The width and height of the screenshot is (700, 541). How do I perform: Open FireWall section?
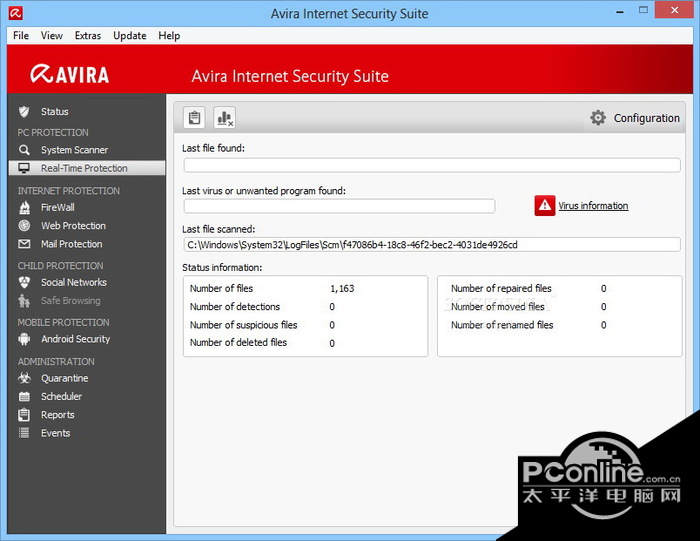(x=58, y=208)
